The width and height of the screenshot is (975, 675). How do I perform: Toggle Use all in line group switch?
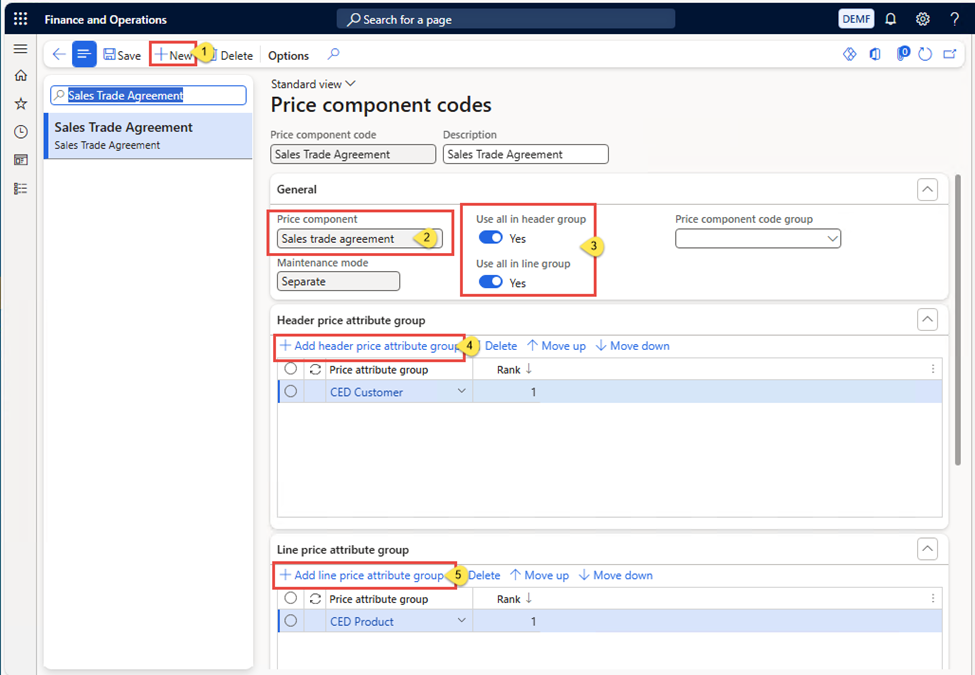pyautogui.click(x=491, y=282)
